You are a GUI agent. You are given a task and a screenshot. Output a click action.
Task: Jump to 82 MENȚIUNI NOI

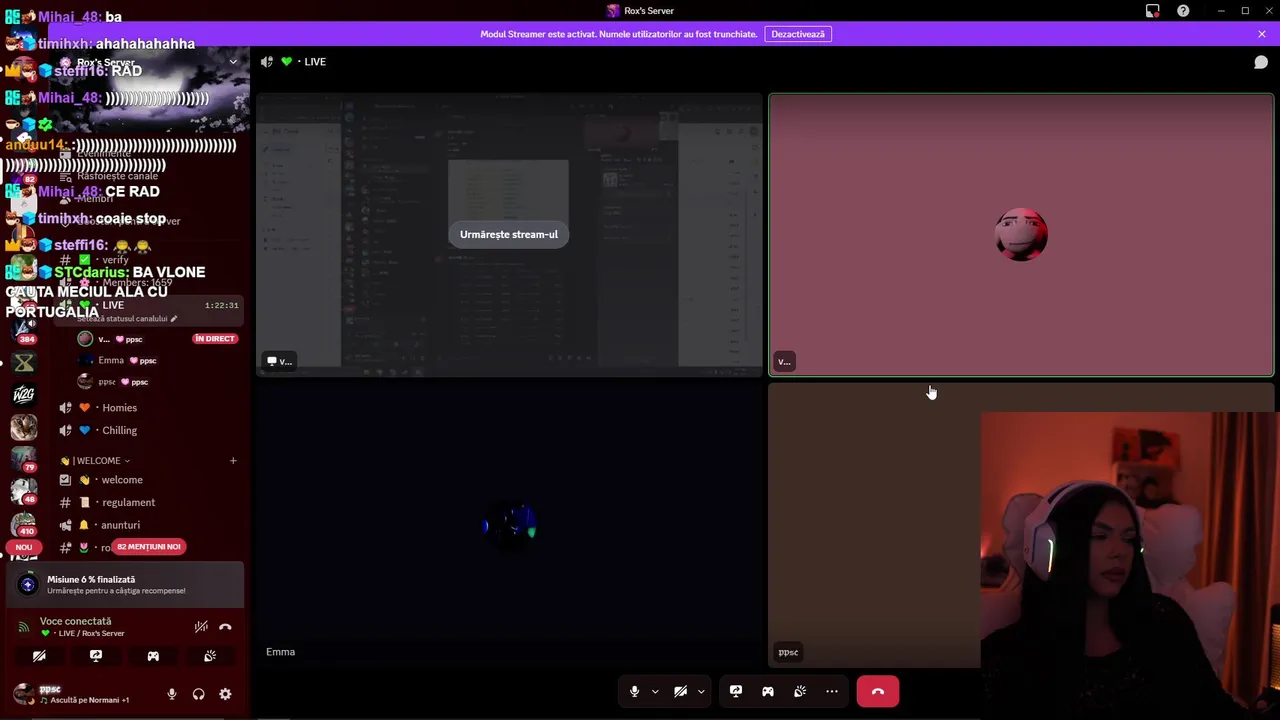click(x=149, y=547)
